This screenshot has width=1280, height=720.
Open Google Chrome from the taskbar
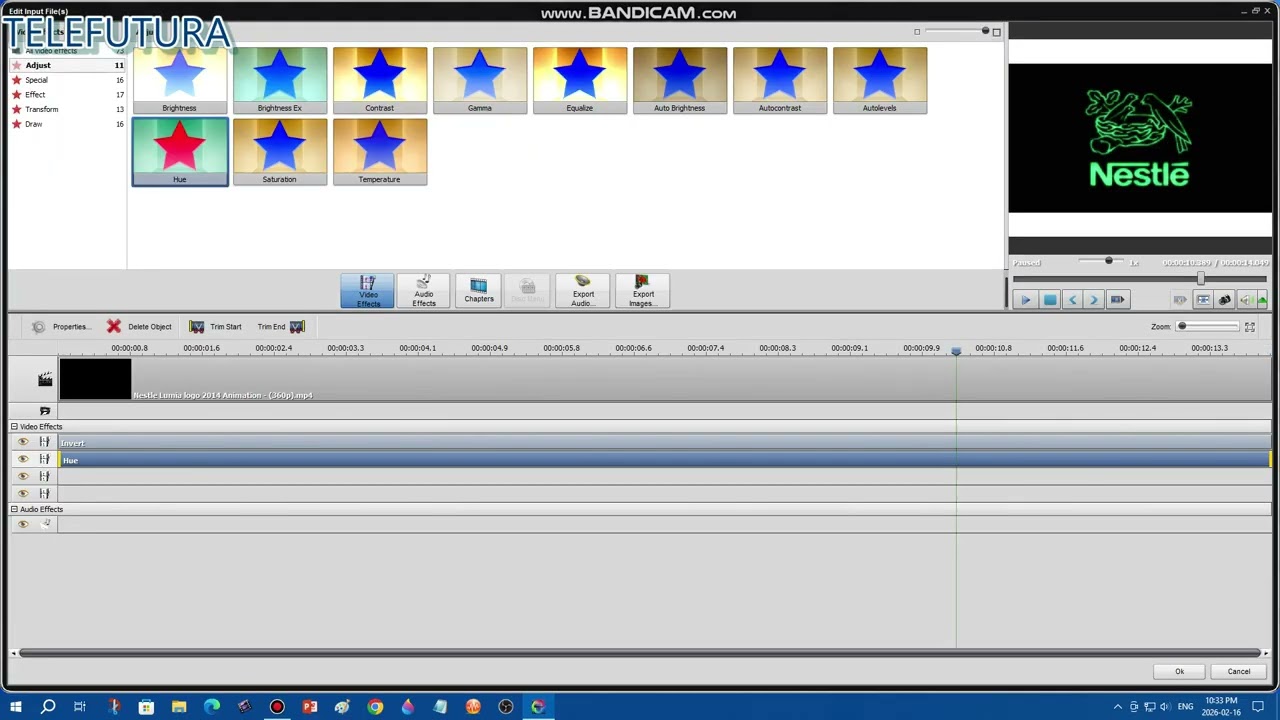click(375, 707)
